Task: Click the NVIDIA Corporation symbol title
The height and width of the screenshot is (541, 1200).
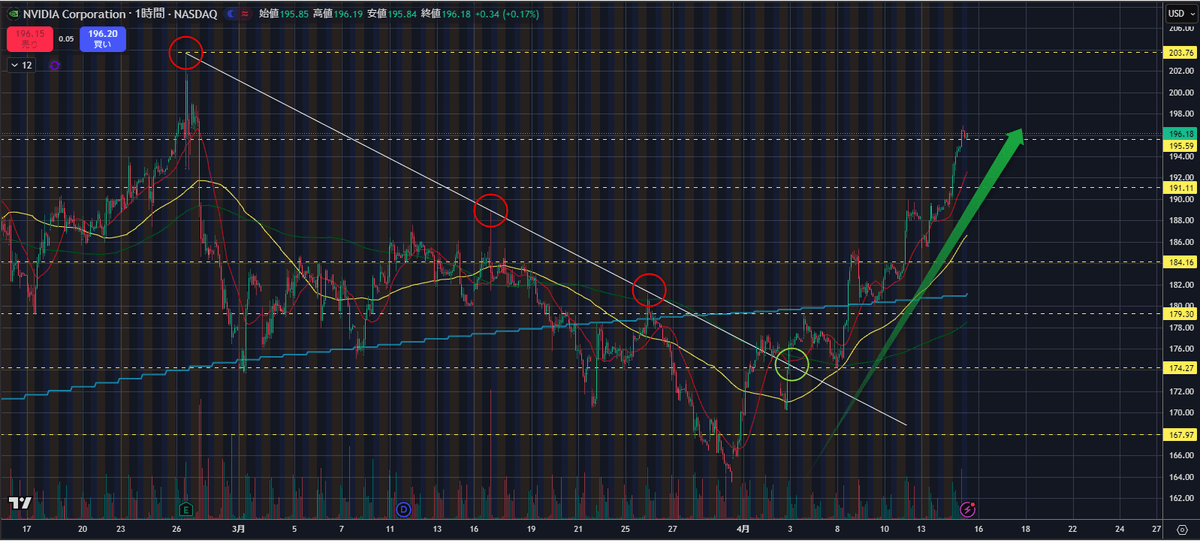Action: point(78,14)
